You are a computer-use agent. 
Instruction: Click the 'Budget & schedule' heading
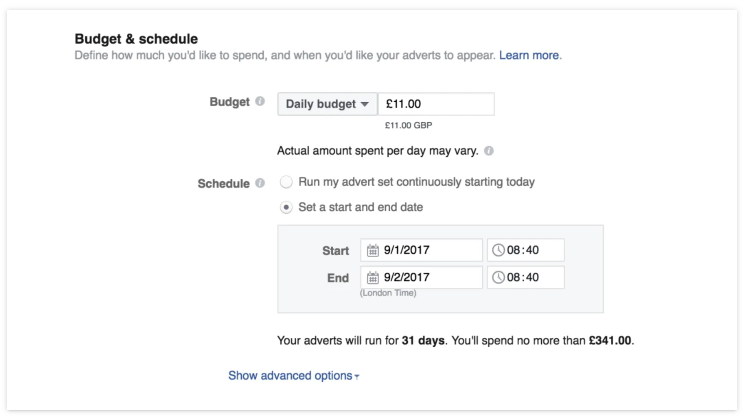coord(136,38)
